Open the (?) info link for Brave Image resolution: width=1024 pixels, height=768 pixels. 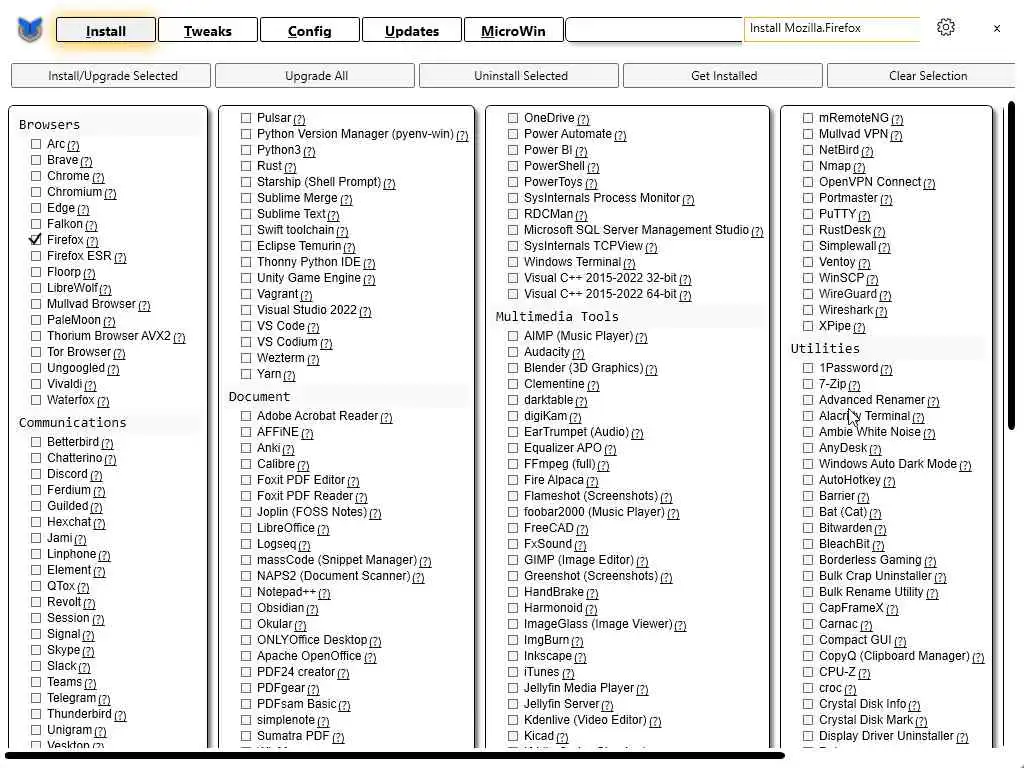[x=86, y=161]
